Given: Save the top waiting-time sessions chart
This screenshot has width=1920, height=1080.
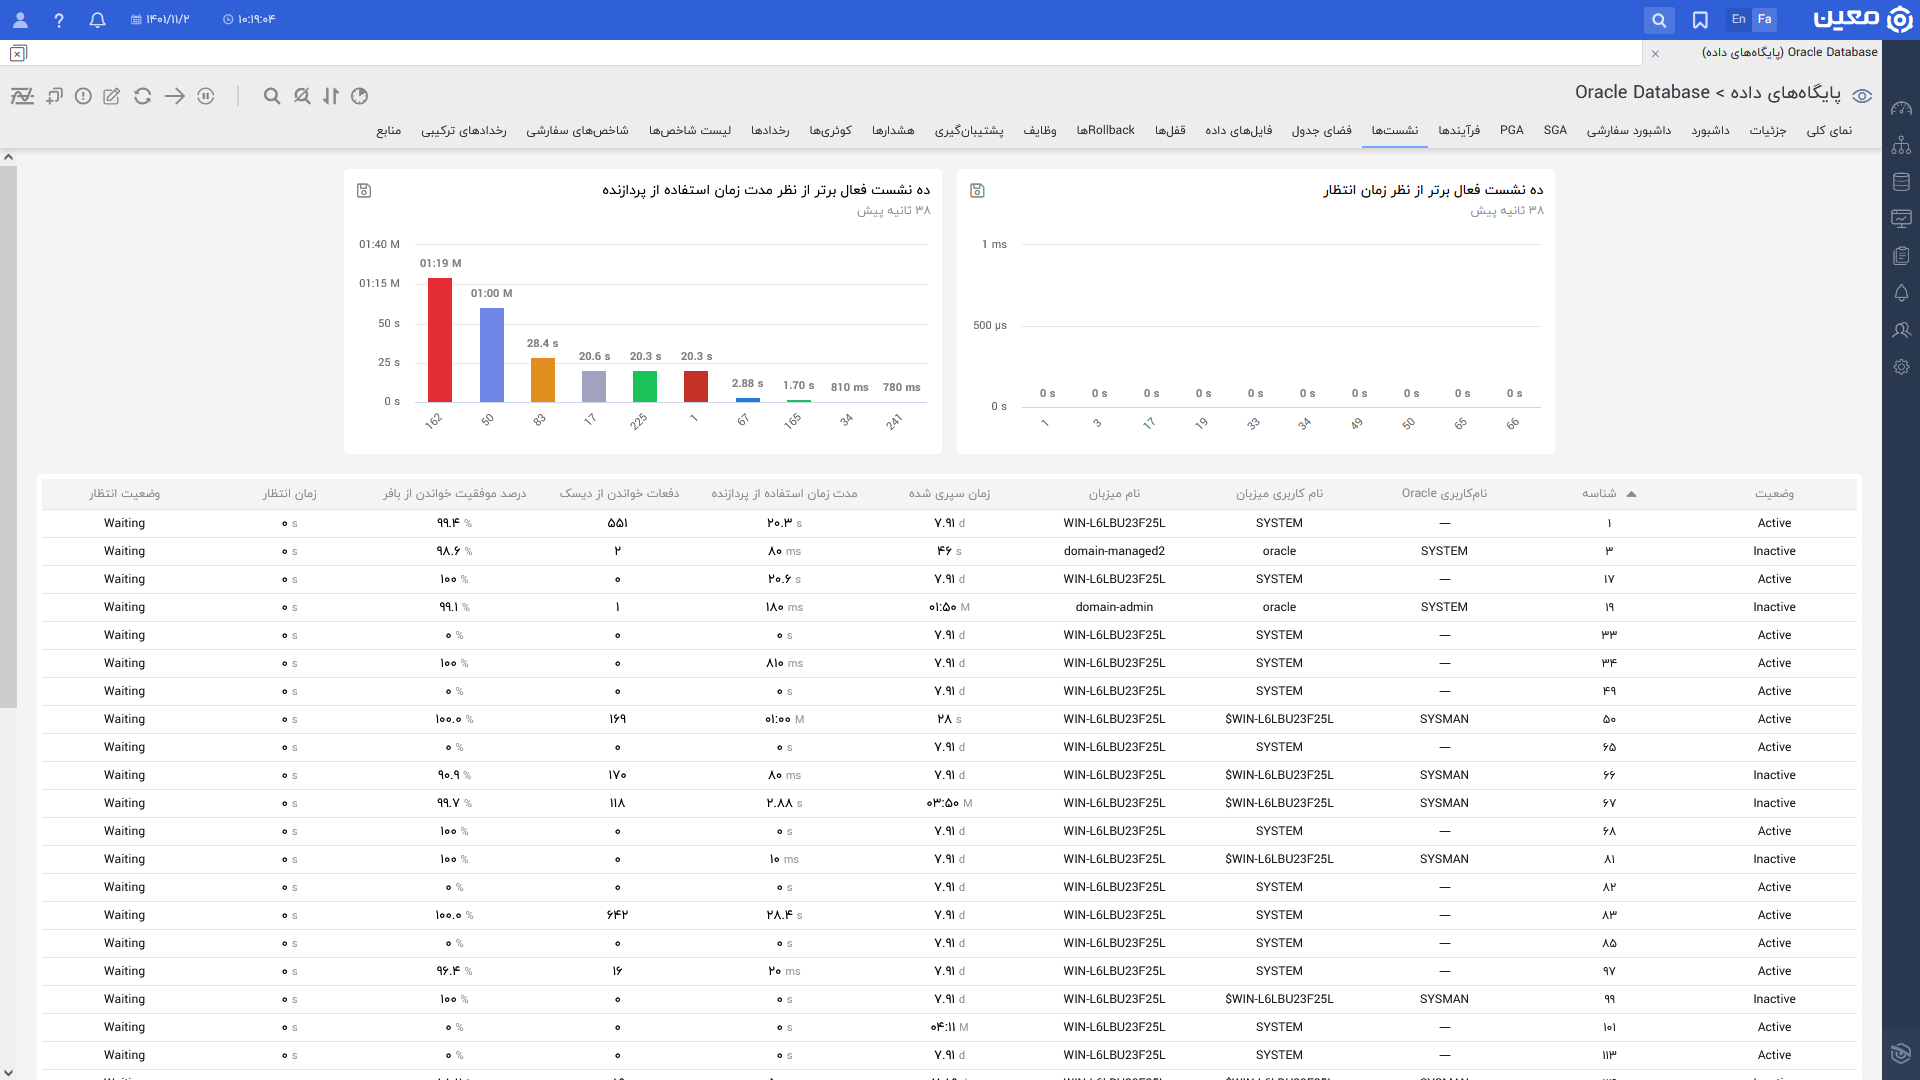Looking at the screenshot, I should point(977,191).
